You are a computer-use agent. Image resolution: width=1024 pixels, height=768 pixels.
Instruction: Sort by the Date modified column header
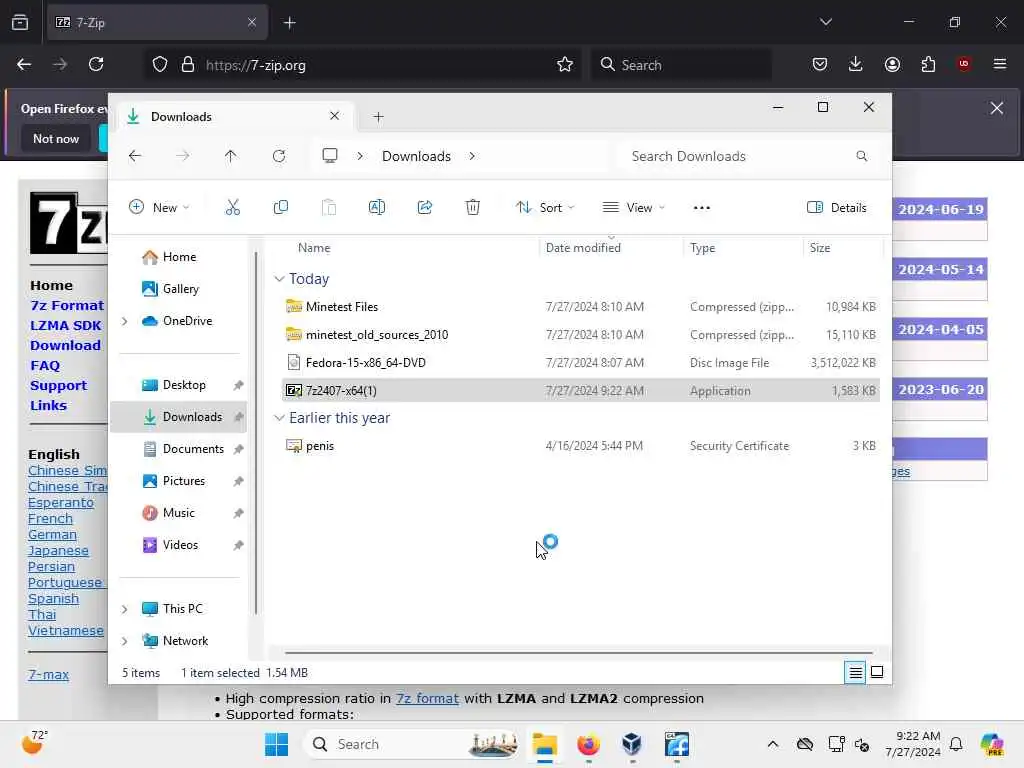611,248
